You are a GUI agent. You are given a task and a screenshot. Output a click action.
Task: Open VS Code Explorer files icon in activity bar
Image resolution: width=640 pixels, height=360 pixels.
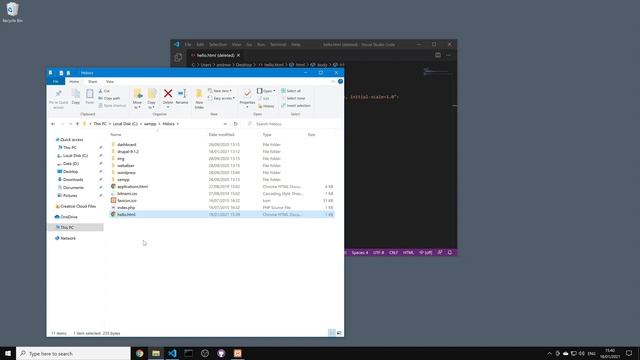(x=178, y=58)
